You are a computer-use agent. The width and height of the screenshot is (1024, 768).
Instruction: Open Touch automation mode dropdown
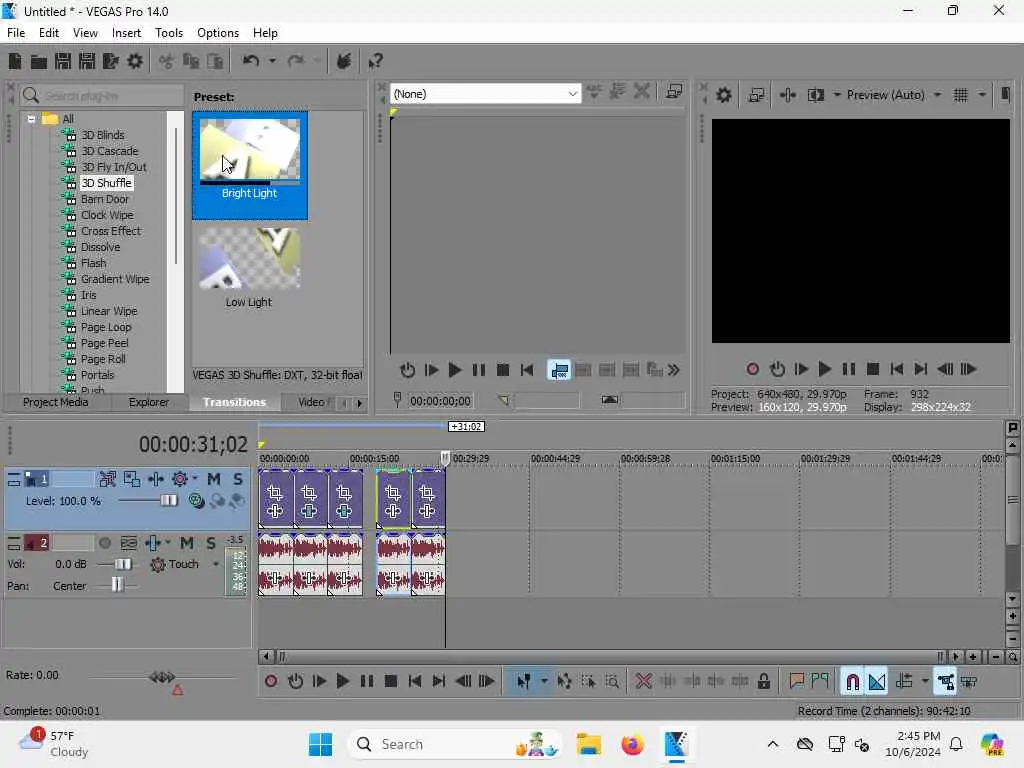pyautogui.click(x=216, y=564)
